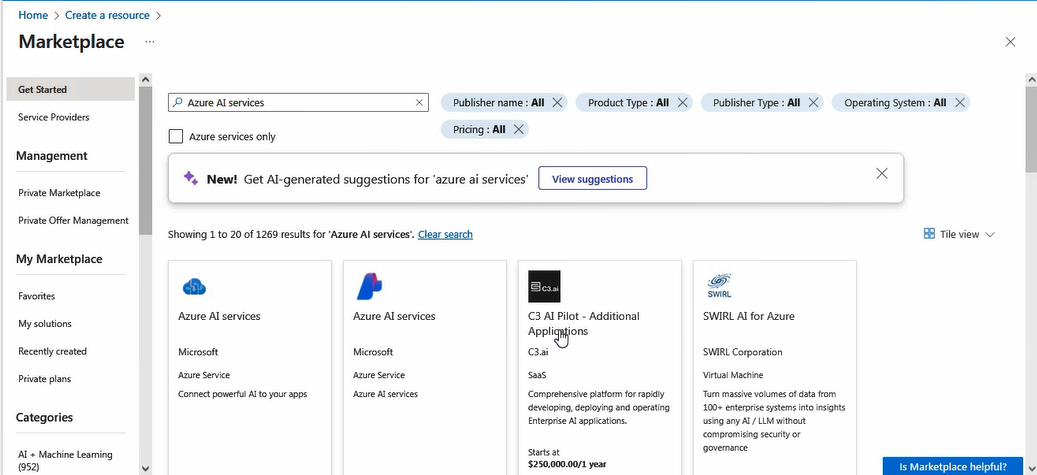Open the cloud-icon Azure AI services logo
The width and height of the screenshot is (1037, 475).
(194, 286)
